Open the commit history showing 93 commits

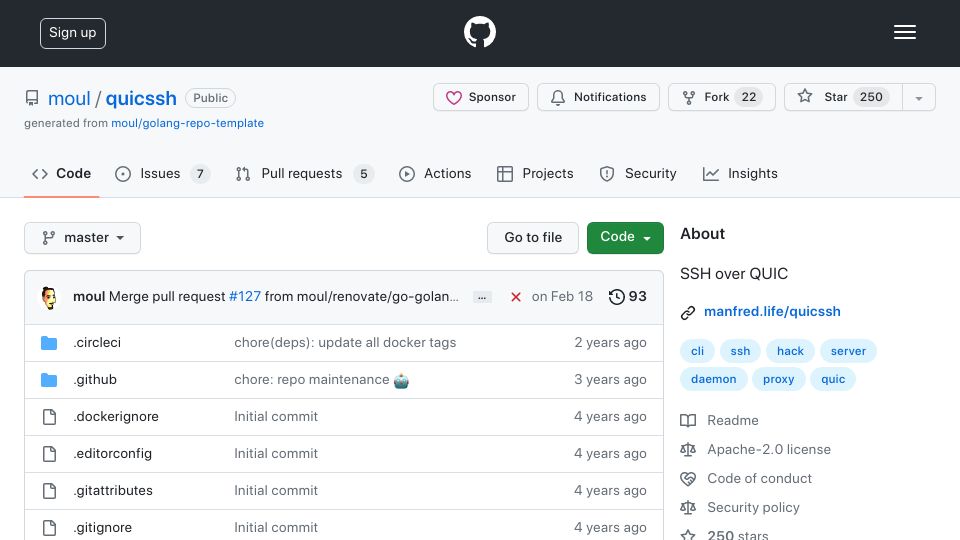pos(628,297)
